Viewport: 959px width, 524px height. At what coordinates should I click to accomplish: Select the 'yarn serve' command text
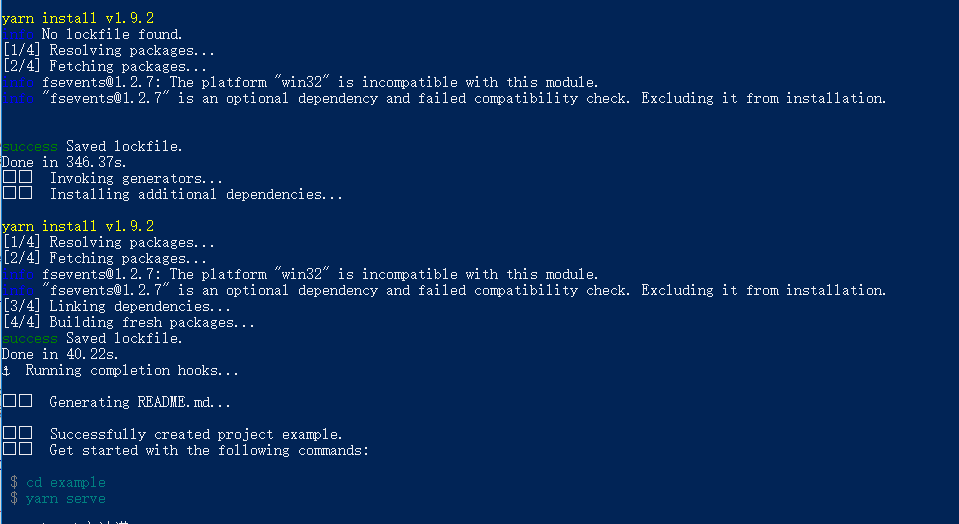65,498
